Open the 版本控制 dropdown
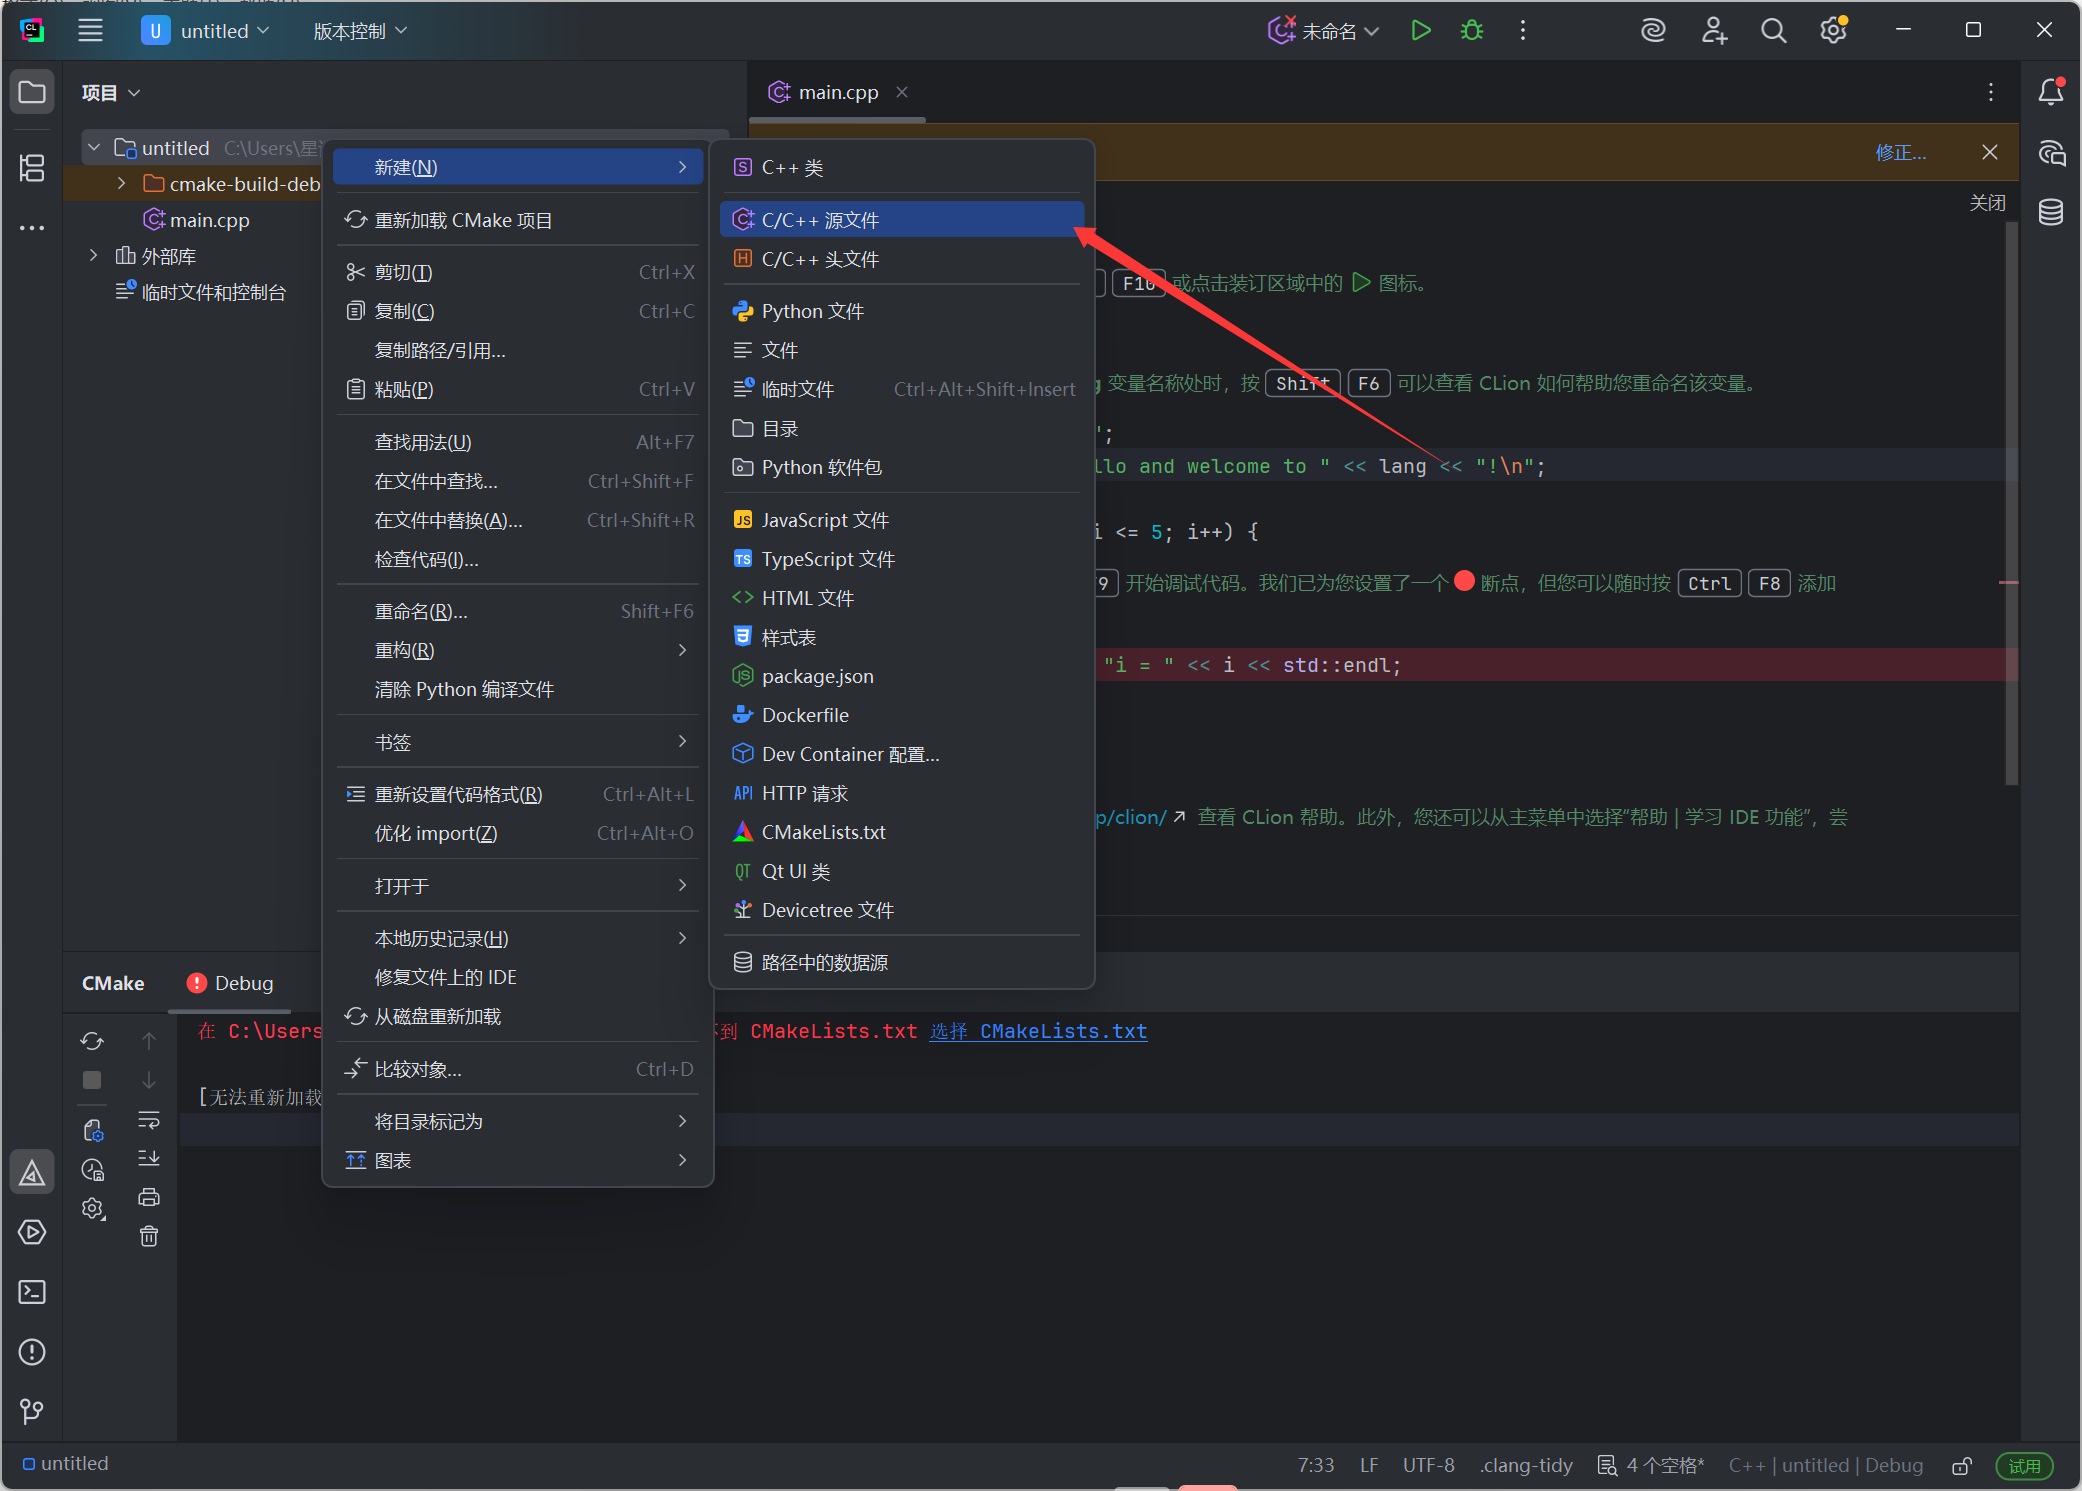The height and width of the screenshot is (1491, 2082). pos(360,31)
